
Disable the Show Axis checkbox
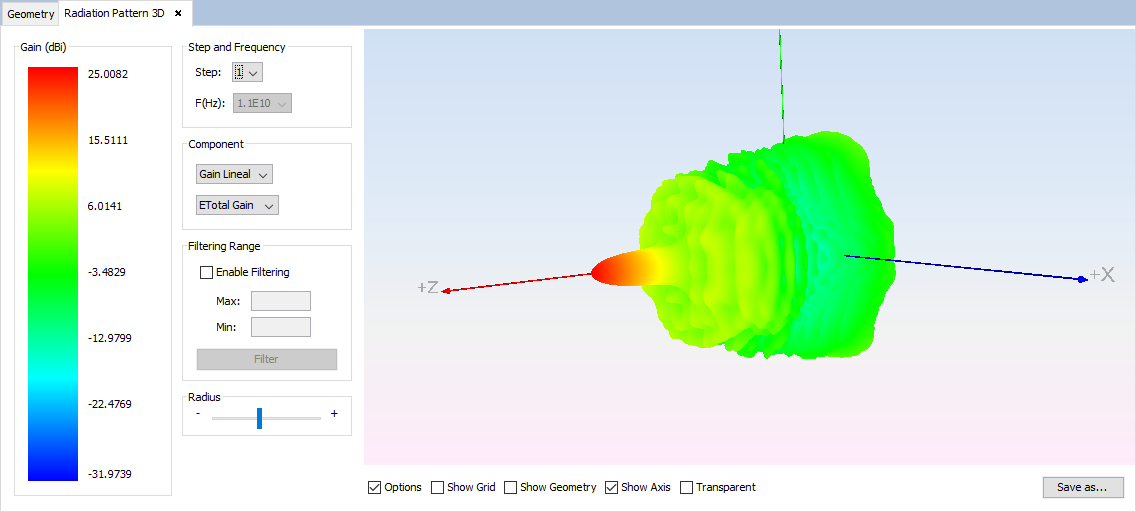(612, 488)
